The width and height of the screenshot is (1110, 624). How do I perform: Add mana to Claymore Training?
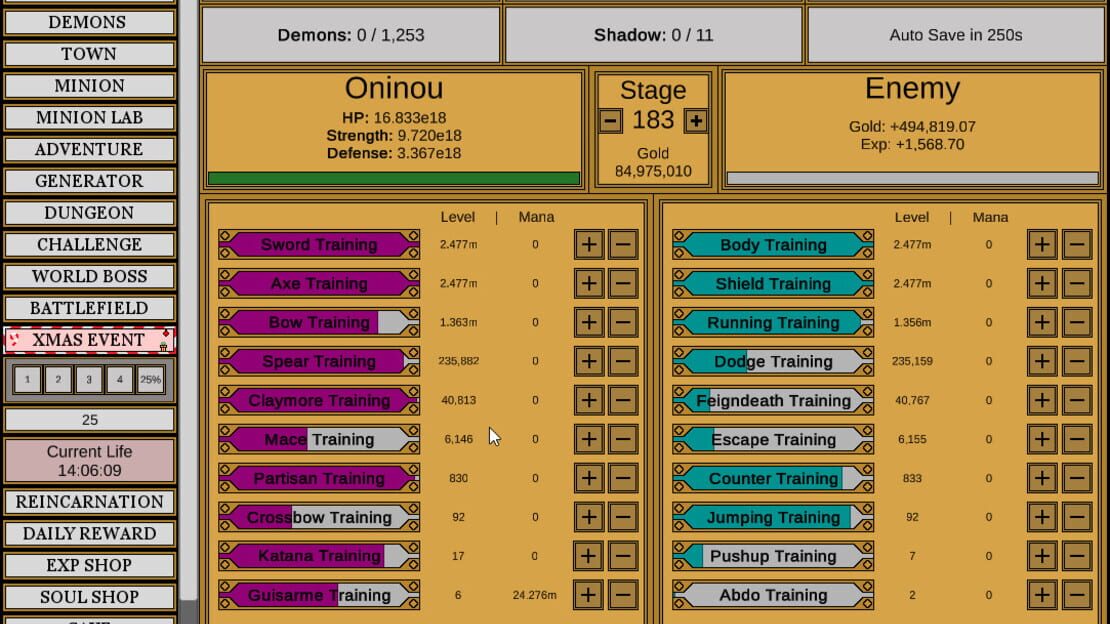588,400
